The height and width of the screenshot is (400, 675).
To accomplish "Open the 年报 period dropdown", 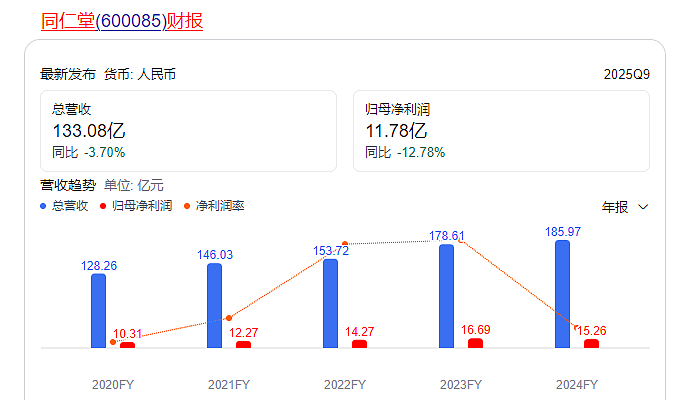I will tap(625, 207).
